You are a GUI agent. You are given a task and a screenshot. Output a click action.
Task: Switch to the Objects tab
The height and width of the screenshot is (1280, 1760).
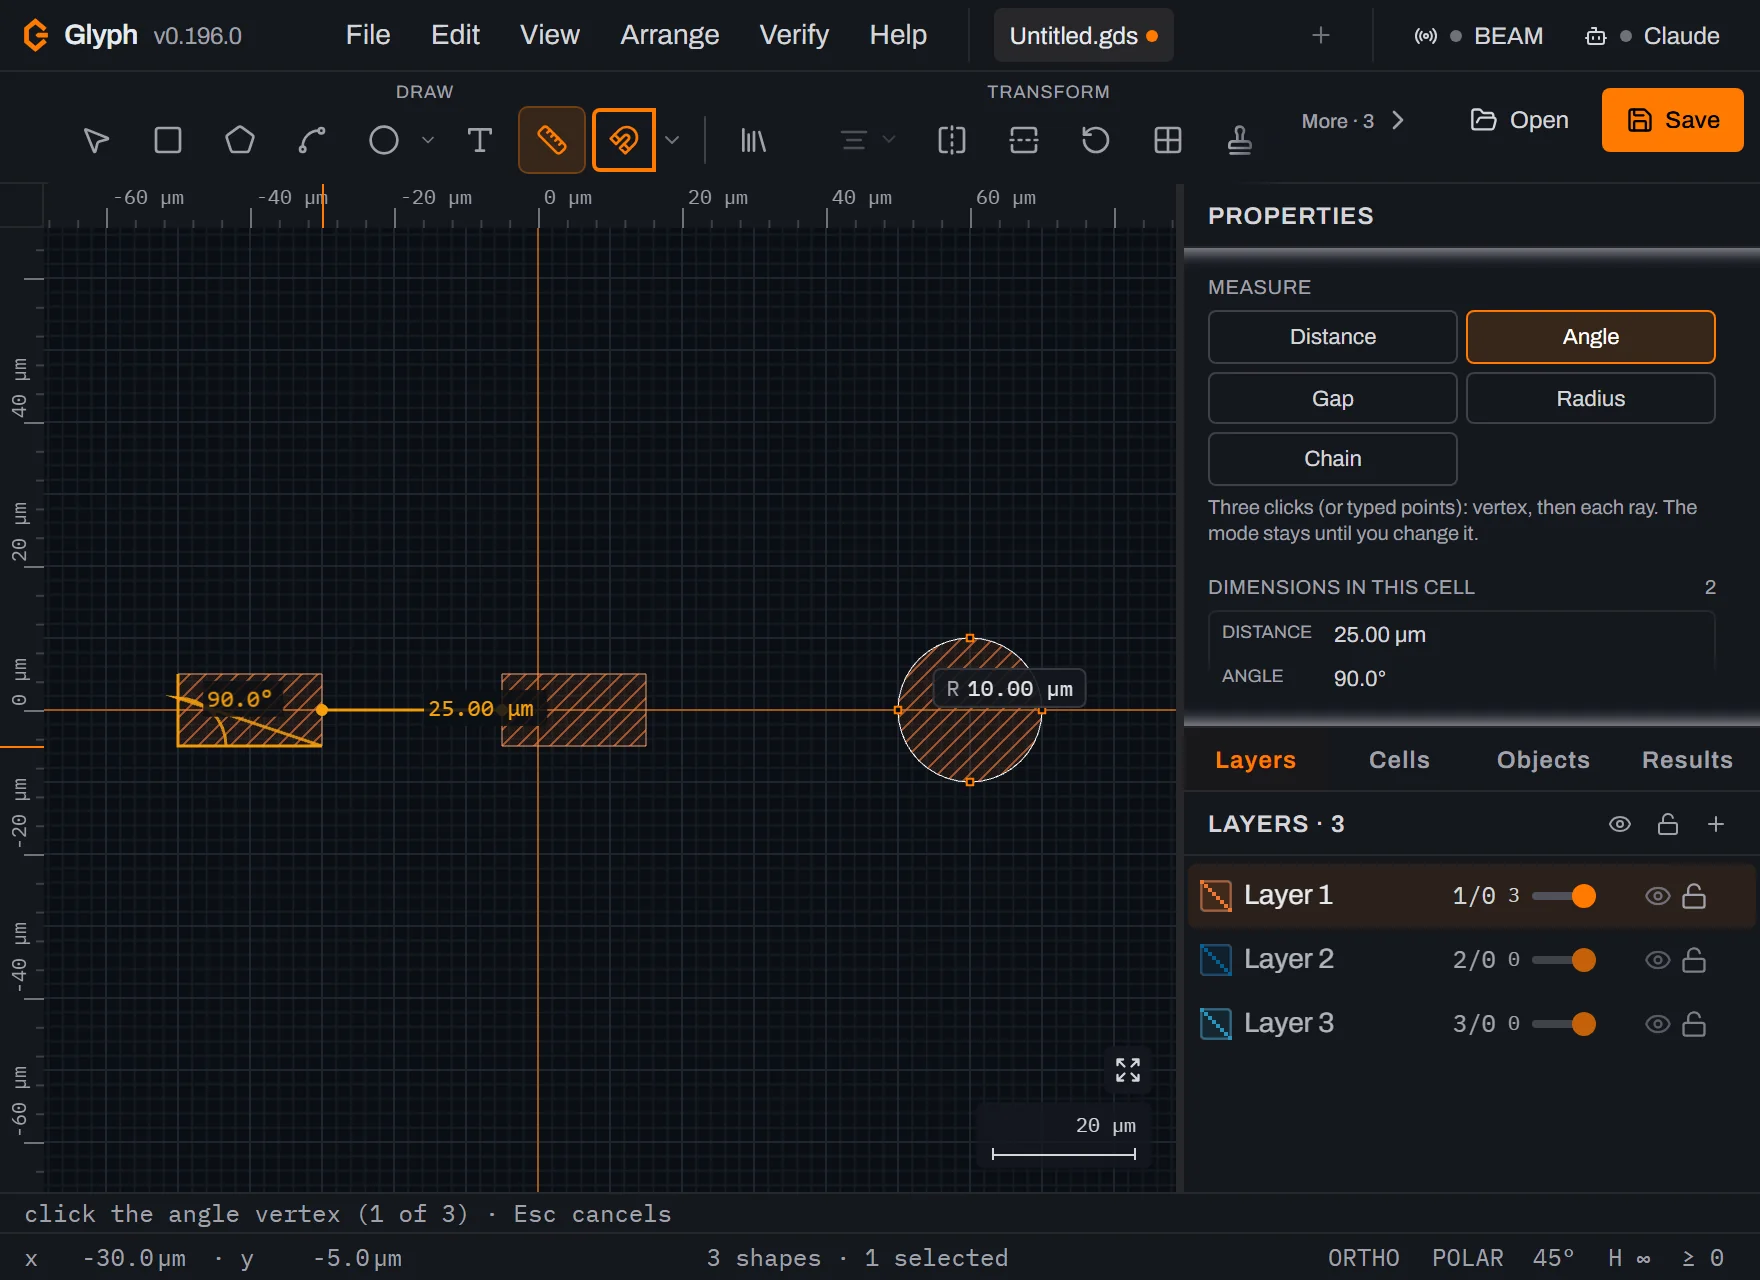[x=1543, y=760]
